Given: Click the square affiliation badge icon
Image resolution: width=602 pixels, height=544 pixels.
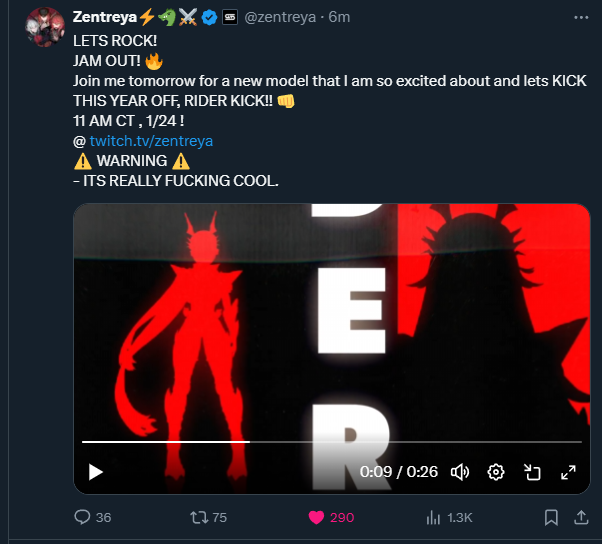Looking at the screenshot, I should click(x=230, y=17).
